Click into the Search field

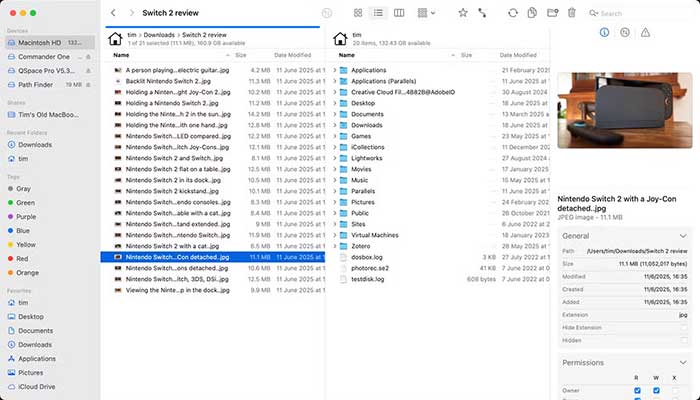point(641,13)
